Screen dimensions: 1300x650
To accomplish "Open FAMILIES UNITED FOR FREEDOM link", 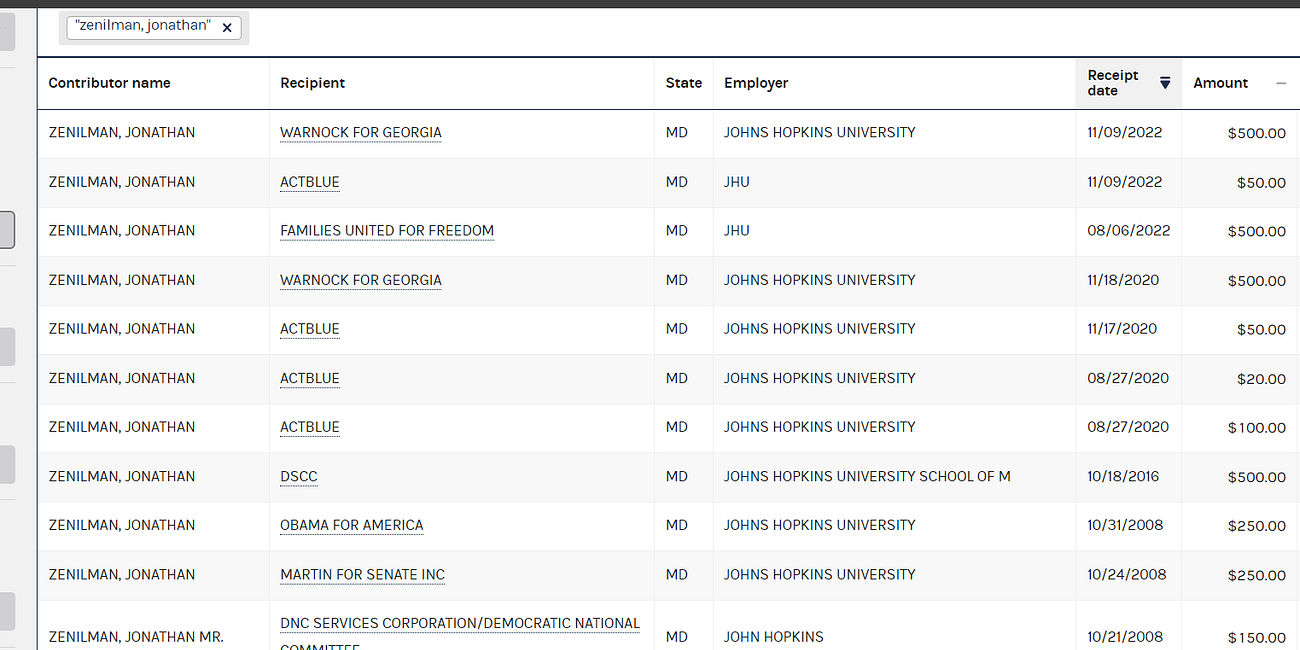I will point(387,231).
